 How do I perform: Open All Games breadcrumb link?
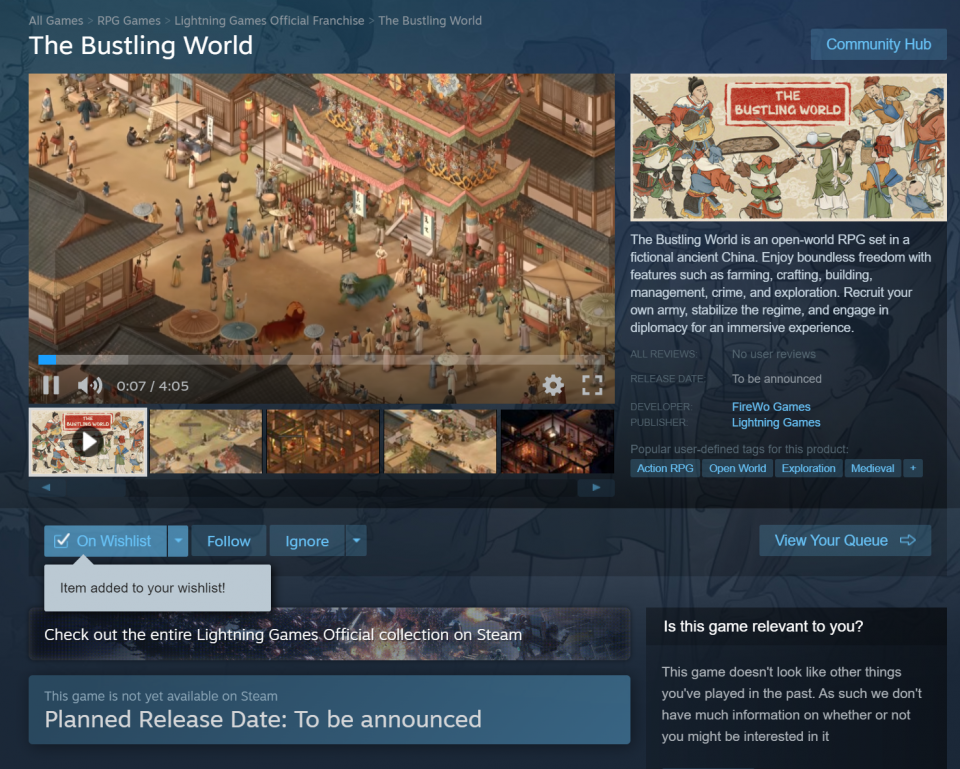(x=56, y=20)
